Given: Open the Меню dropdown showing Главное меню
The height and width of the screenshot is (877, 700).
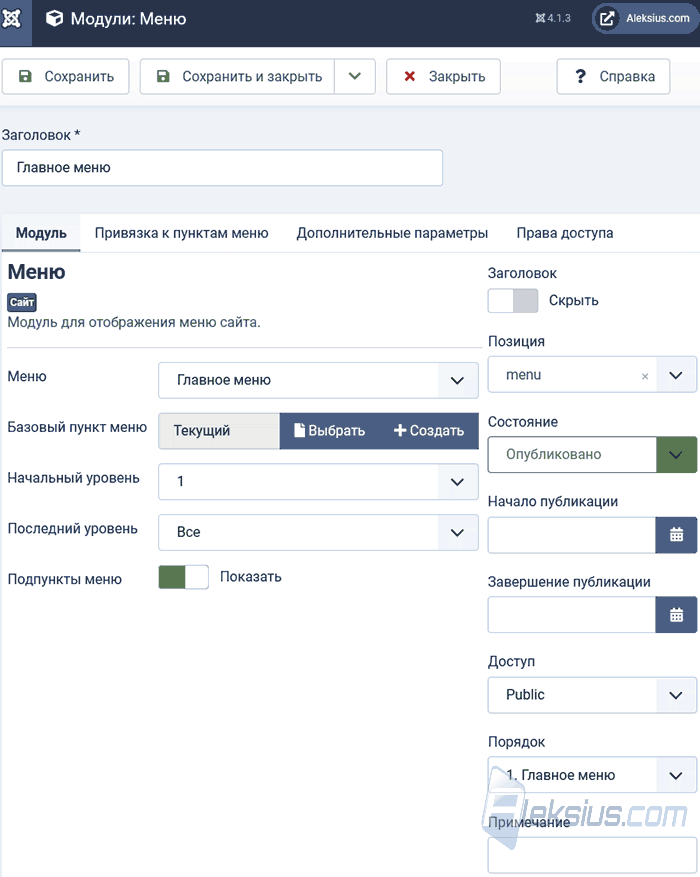Looking at the screenshot, I should pos(318,380).
